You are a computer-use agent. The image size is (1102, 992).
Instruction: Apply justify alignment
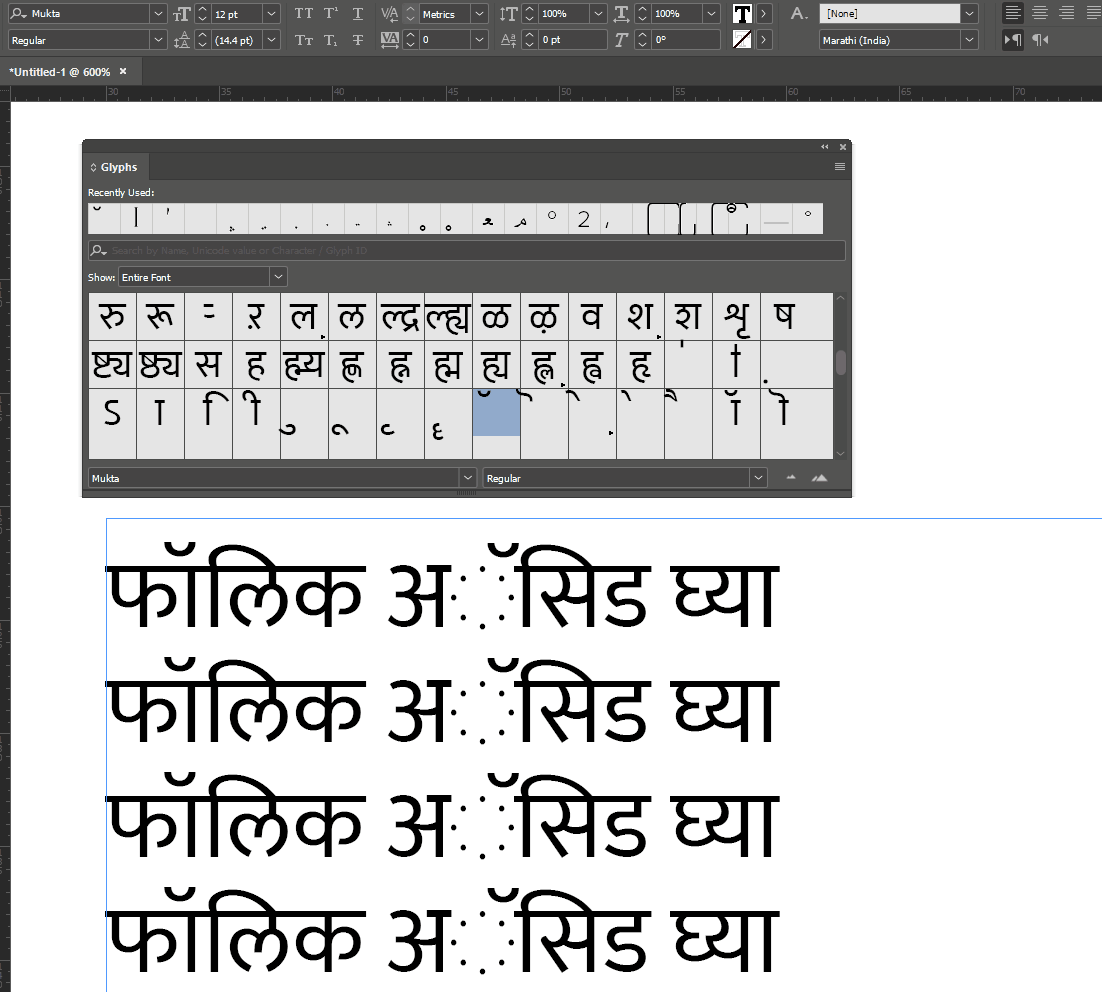1094,13
